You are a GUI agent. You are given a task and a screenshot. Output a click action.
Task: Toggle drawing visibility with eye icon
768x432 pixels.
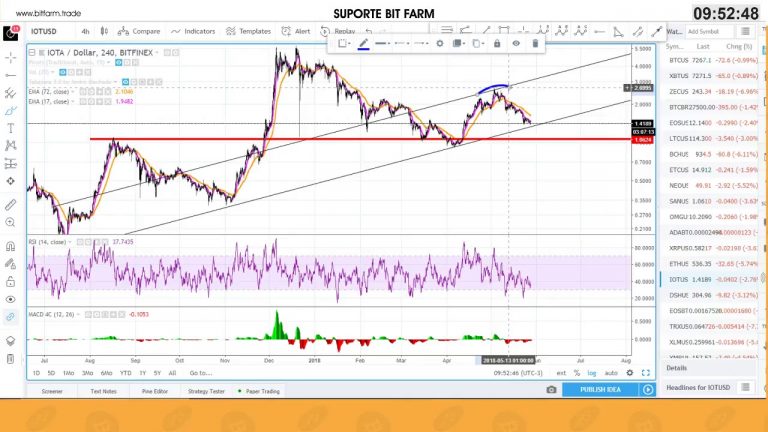[x=516, y=44]
